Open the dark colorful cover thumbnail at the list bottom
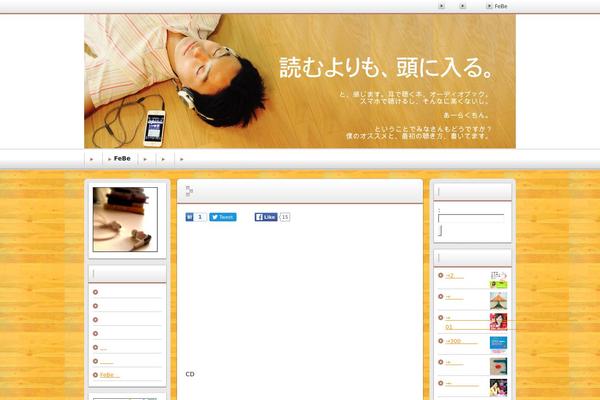The height and width of the screenshot is (400, 600). 498,387
